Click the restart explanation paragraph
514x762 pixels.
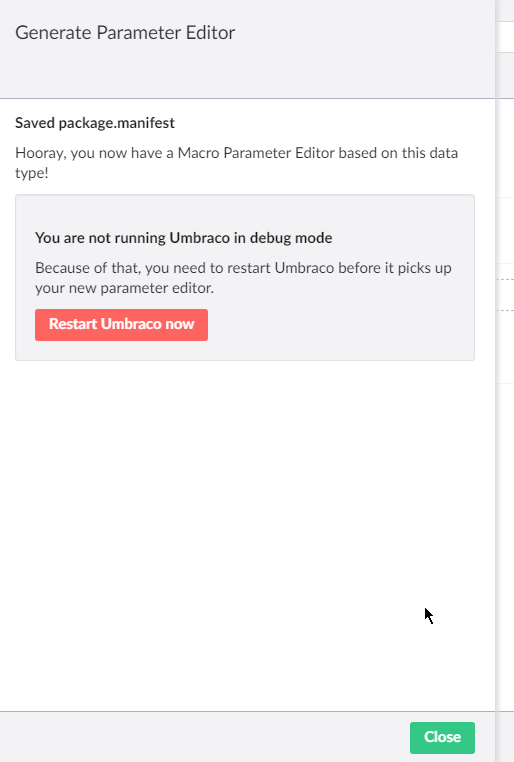coord(243,278)
